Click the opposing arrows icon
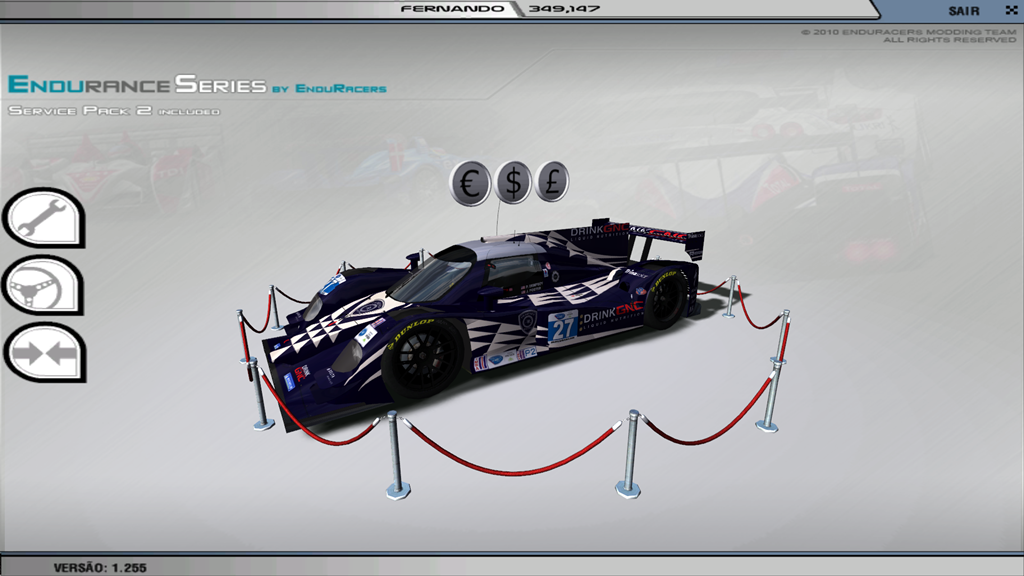 click(x=44, y=353)
